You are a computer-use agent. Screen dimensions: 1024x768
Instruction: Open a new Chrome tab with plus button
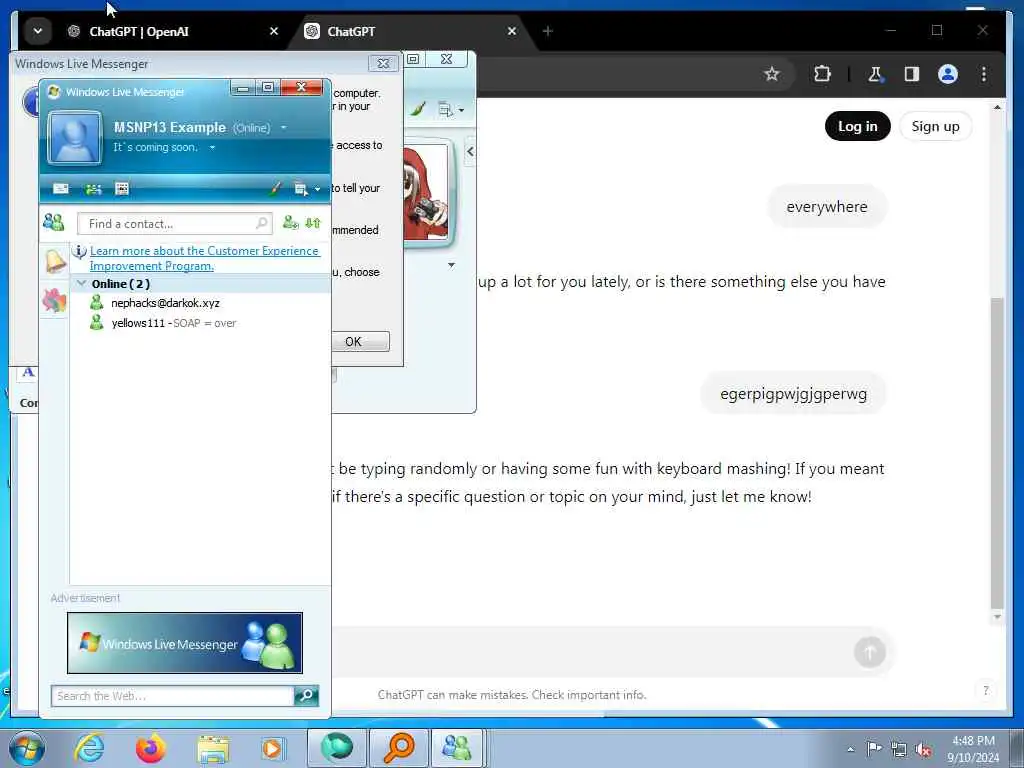547,31
